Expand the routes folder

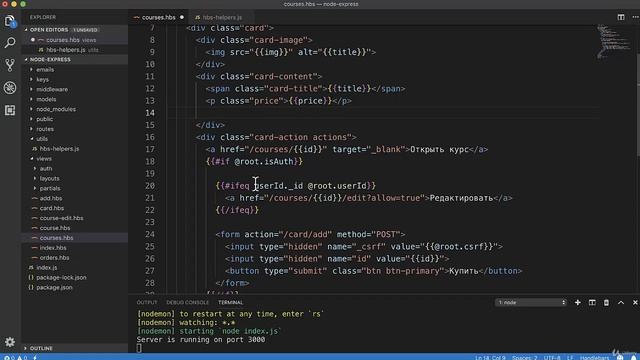(x=45, y=129)
